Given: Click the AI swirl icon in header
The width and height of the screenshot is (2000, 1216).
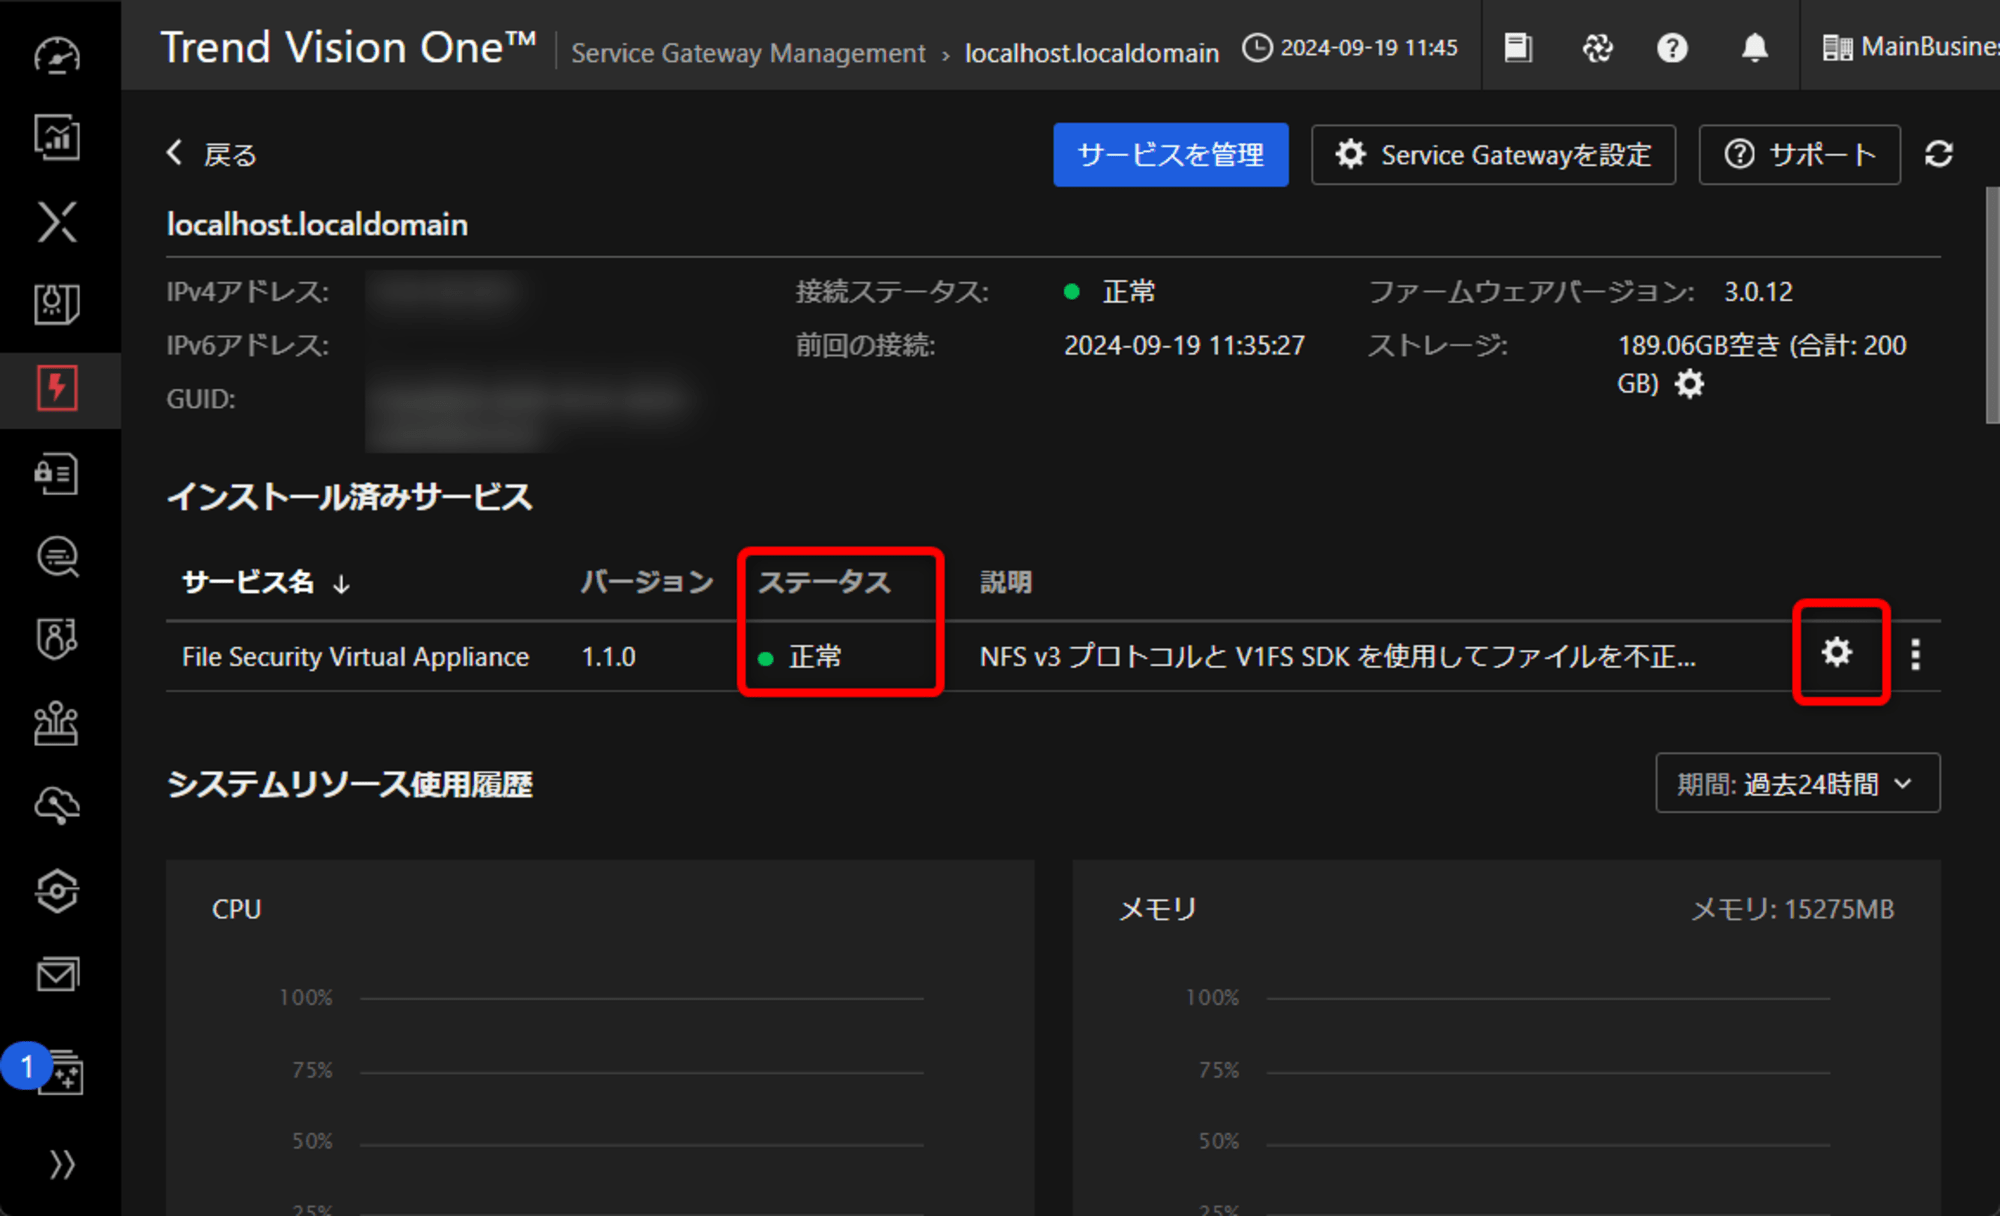Looking at the screenshot, I should 1597,47.
